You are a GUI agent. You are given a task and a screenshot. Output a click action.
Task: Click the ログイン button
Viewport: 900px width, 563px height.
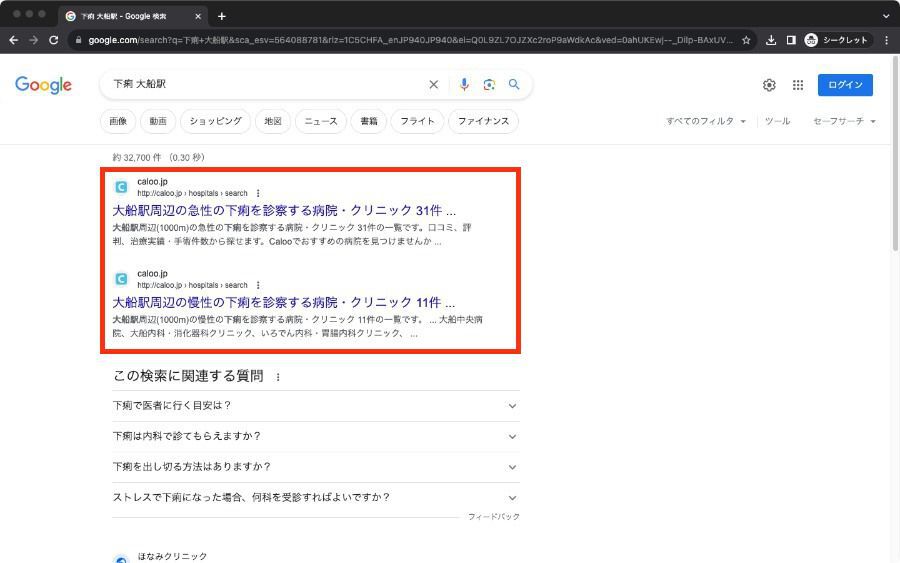[845, 85]
